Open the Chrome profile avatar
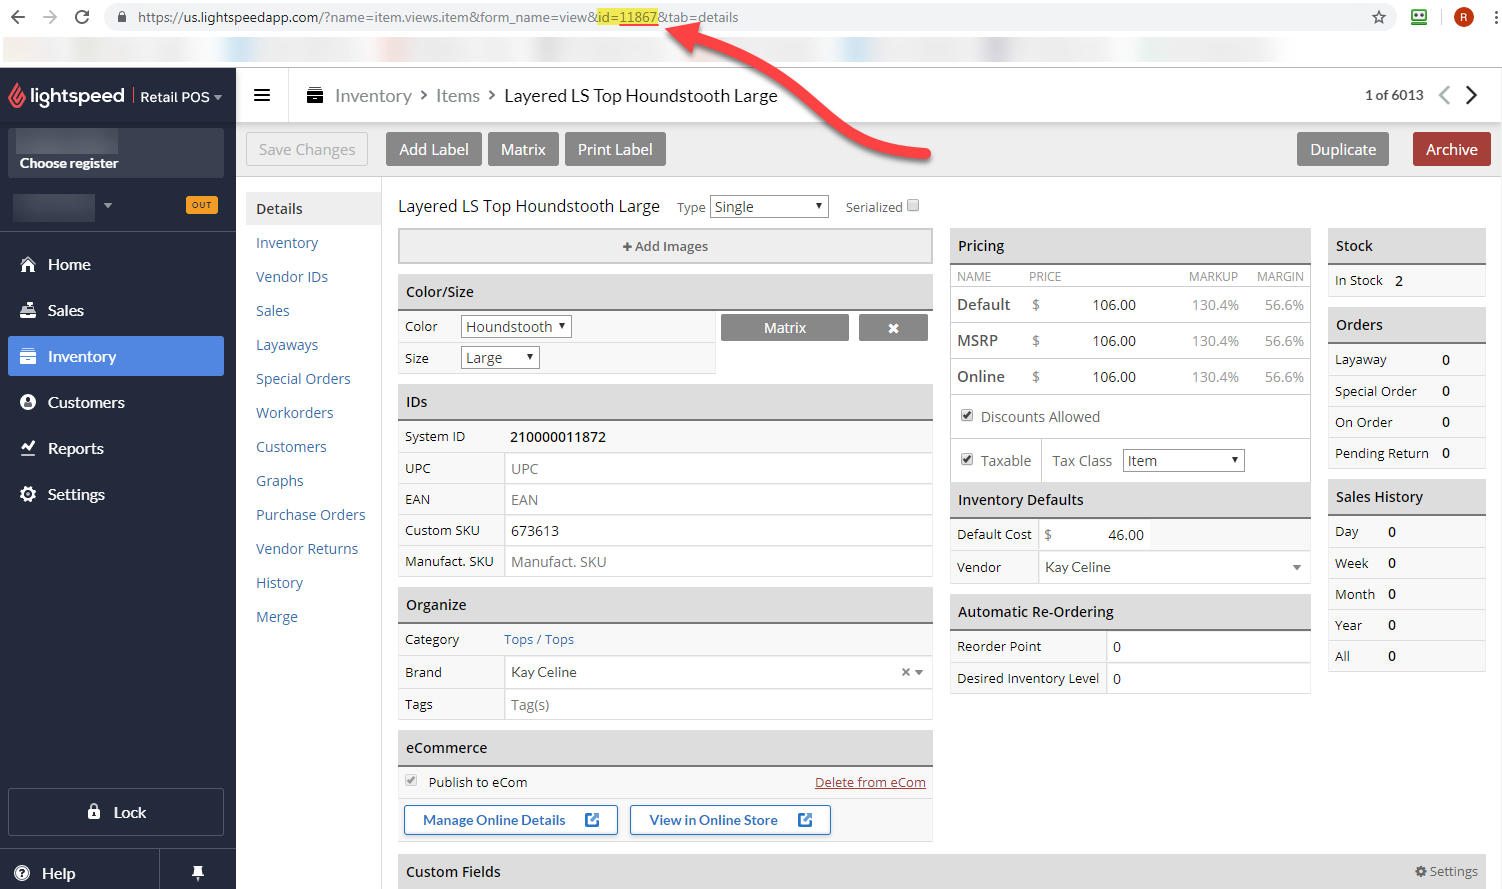 tap(1464, 17)
